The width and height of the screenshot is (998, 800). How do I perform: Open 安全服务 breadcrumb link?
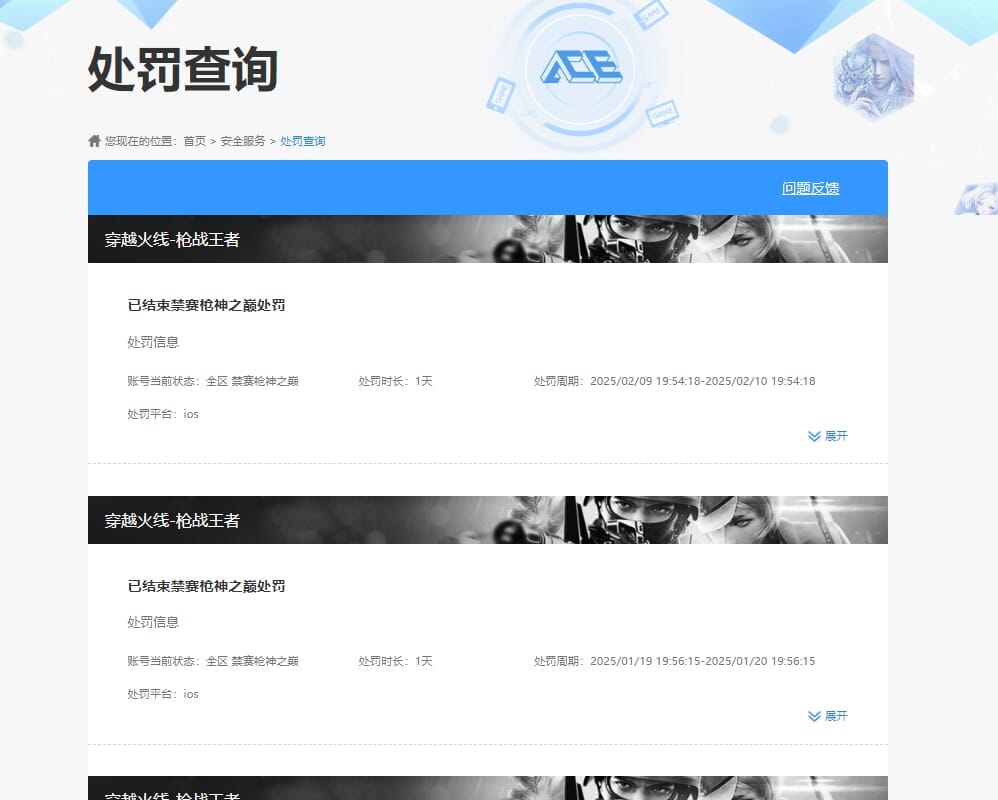tap(242, 141)
